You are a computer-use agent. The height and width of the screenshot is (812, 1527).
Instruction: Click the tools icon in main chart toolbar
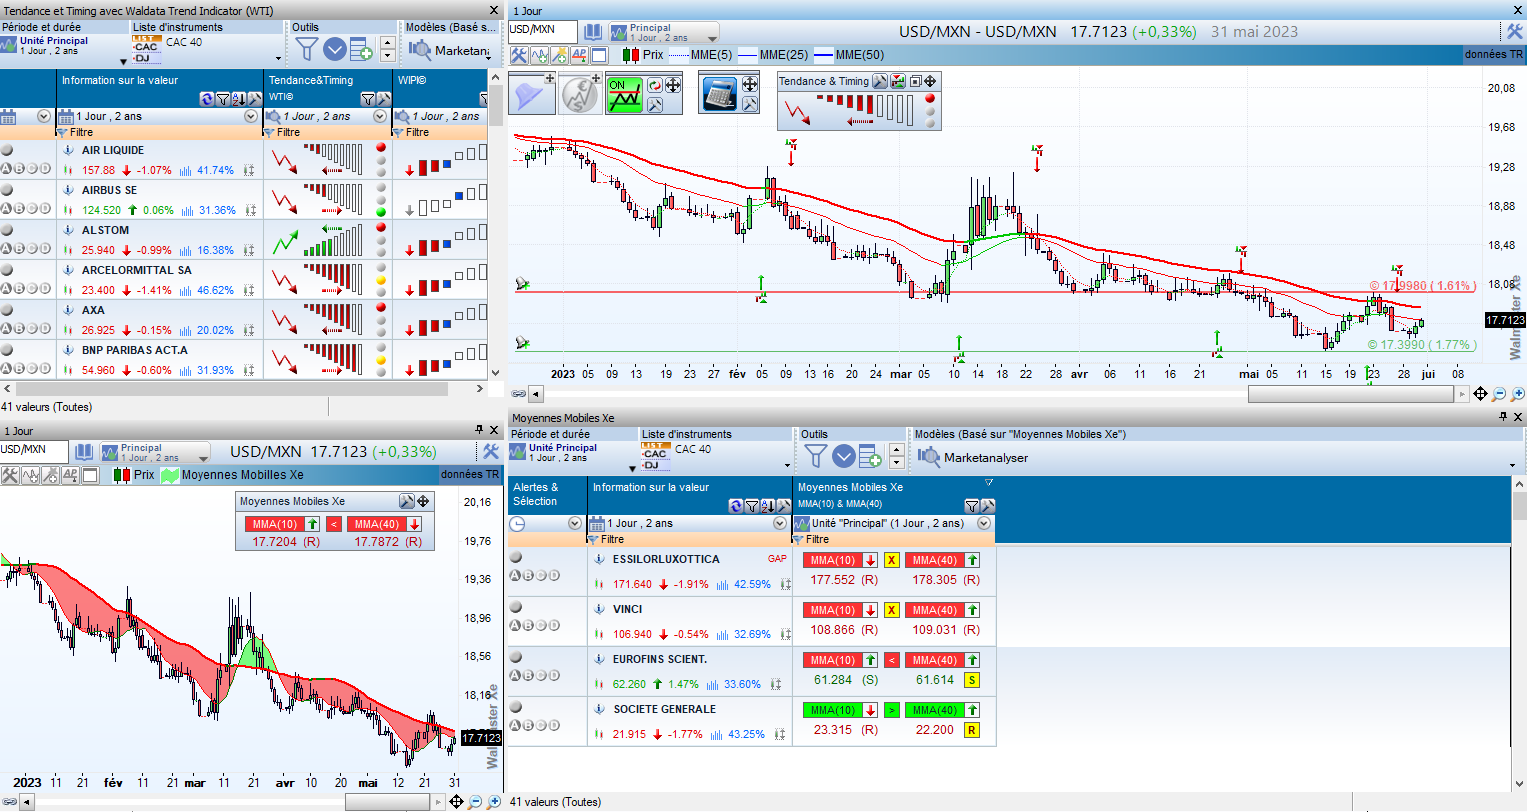tap(519, 55)
